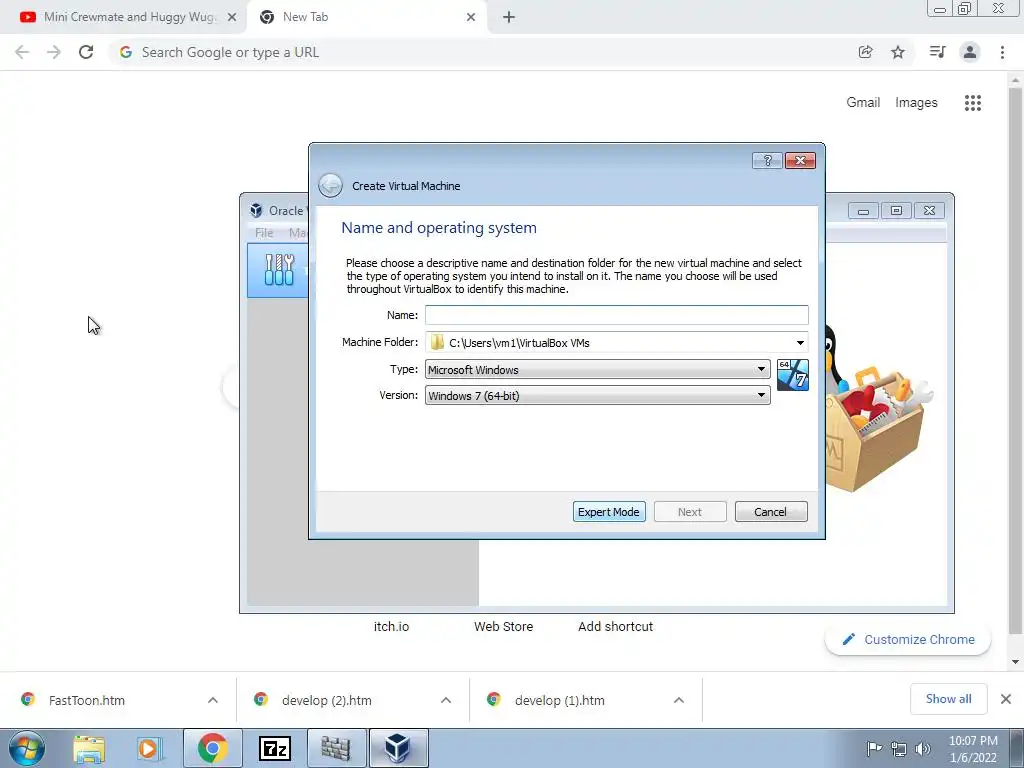Cancel the Create Virtual Machine dialog
This screenshot has height=768, width=1024.
point(771,512)
